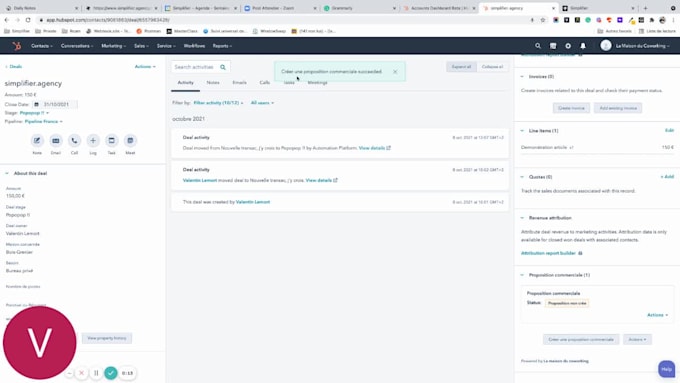This screenshot has height=383, width=680.
Task: Open the deal Actions dropdown
Action: (x=145, y=67)
